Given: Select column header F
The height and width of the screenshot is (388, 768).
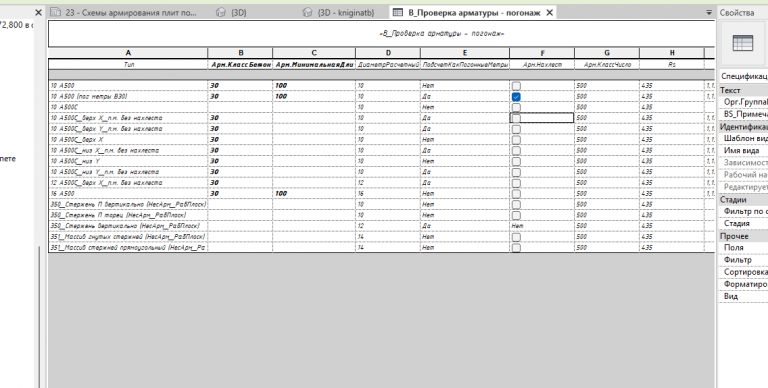Looking at the screenshot, I should (542, 53).
